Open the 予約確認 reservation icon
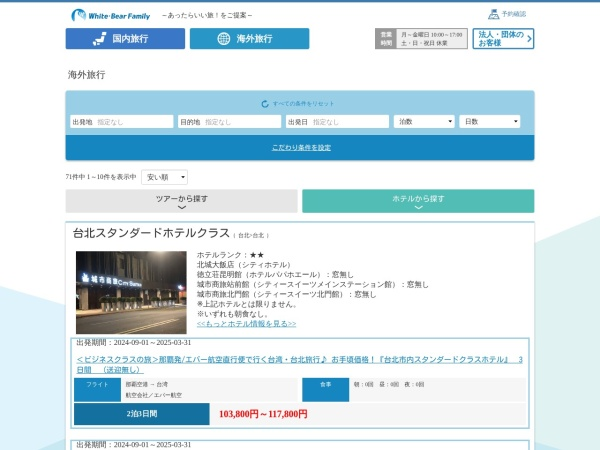This screenshot has width=600, height=450. point(494,15)
